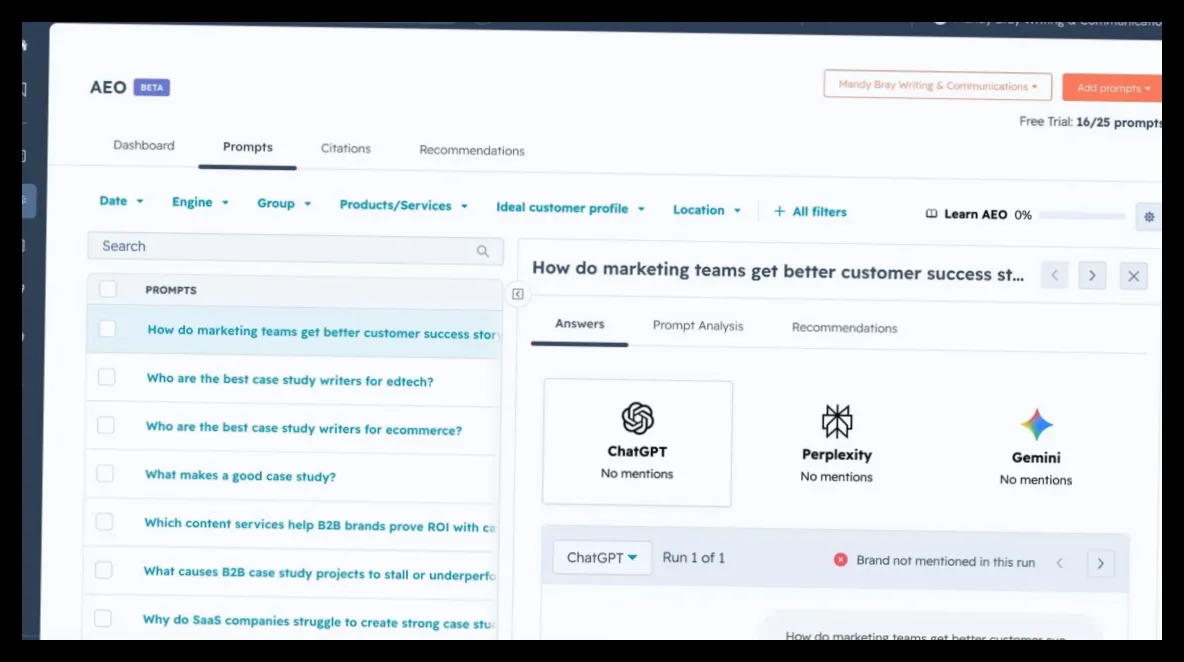1184x662 pixels.
Task: Check the ecommerce case study writers checkbox
Action: (106, 425)
